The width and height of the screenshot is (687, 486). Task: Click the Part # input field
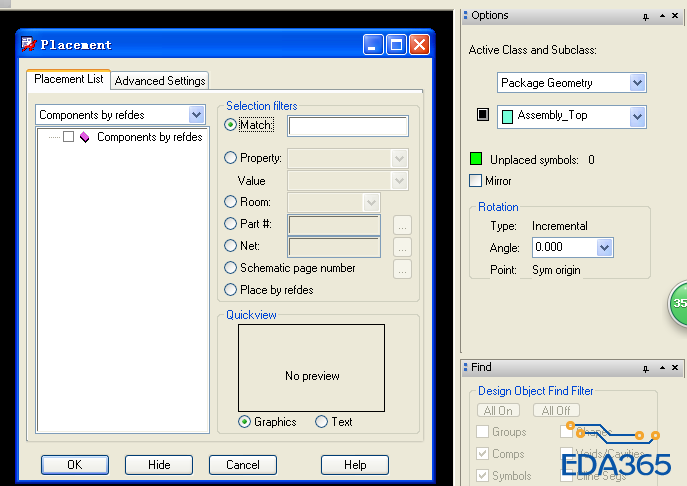[334, 225]
